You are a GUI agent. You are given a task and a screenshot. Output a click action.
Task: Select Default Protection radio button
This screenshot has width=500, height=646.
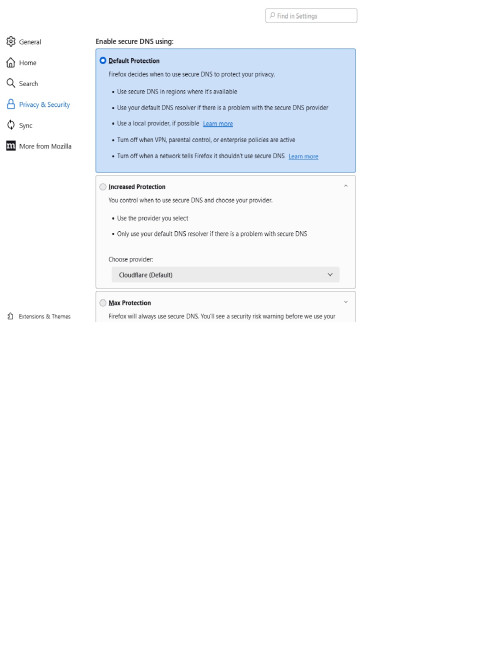tap(103, 61)
